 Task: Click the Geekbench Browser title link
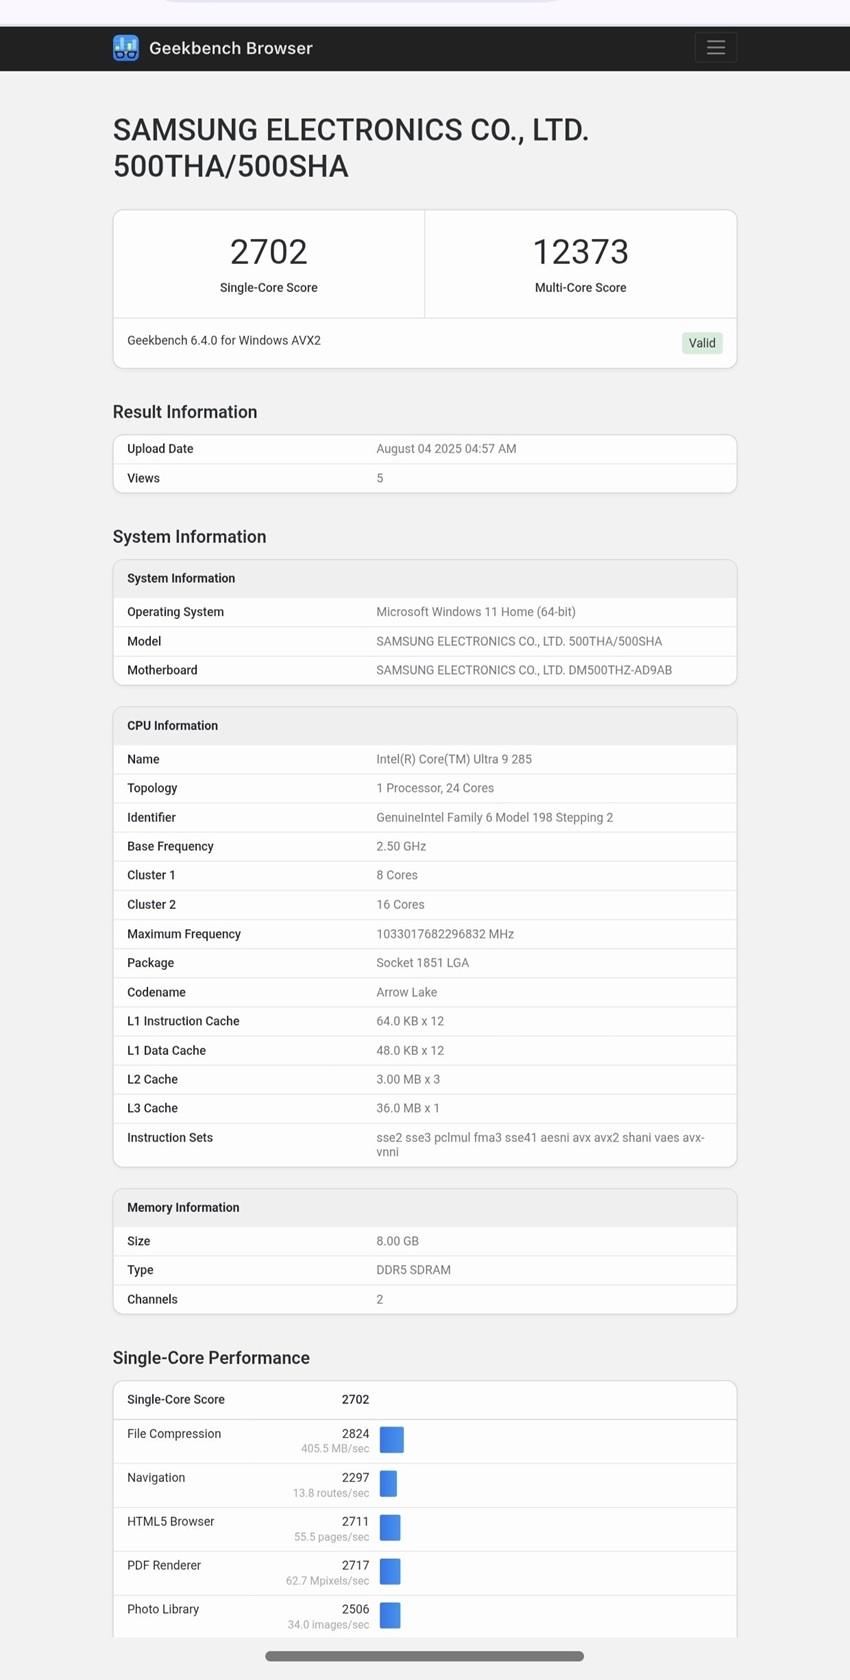click(230, 48)
